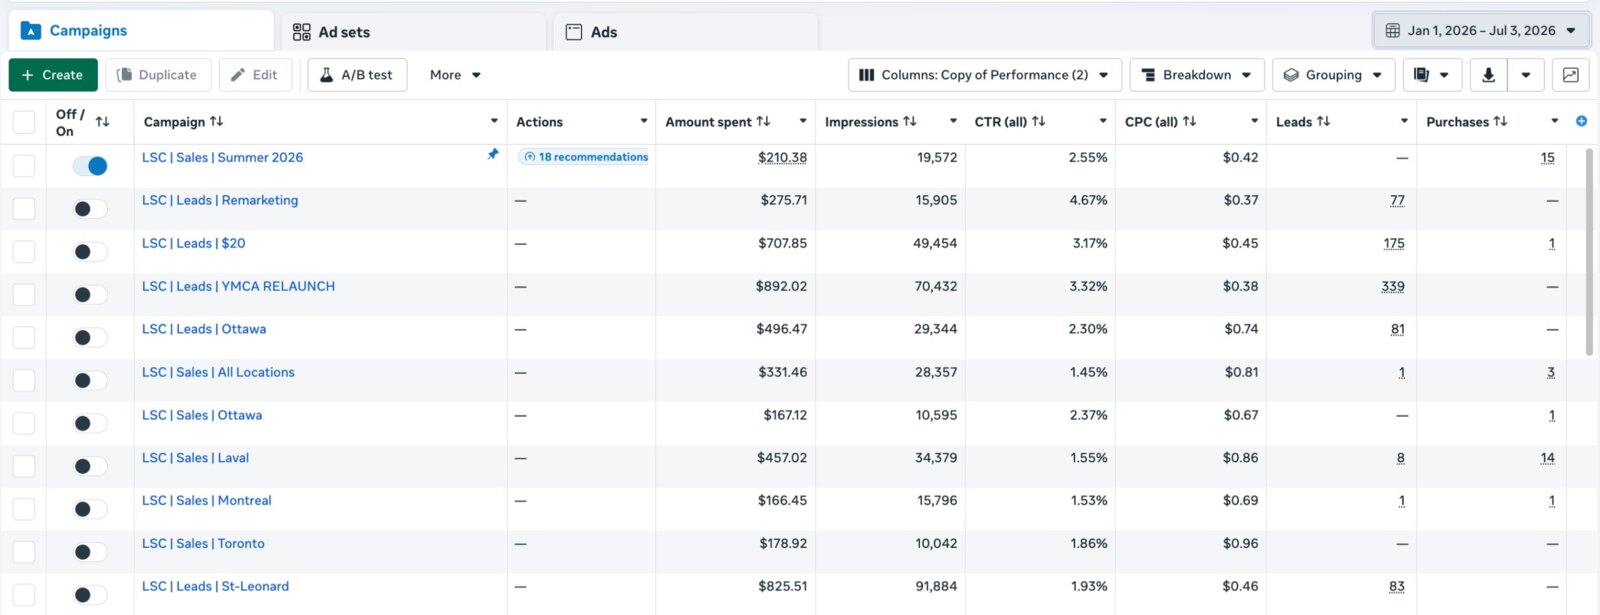Sort by Impressions arrows
Image resolution: width=1600 pixels, height=615 pixels.
[909, 121]
